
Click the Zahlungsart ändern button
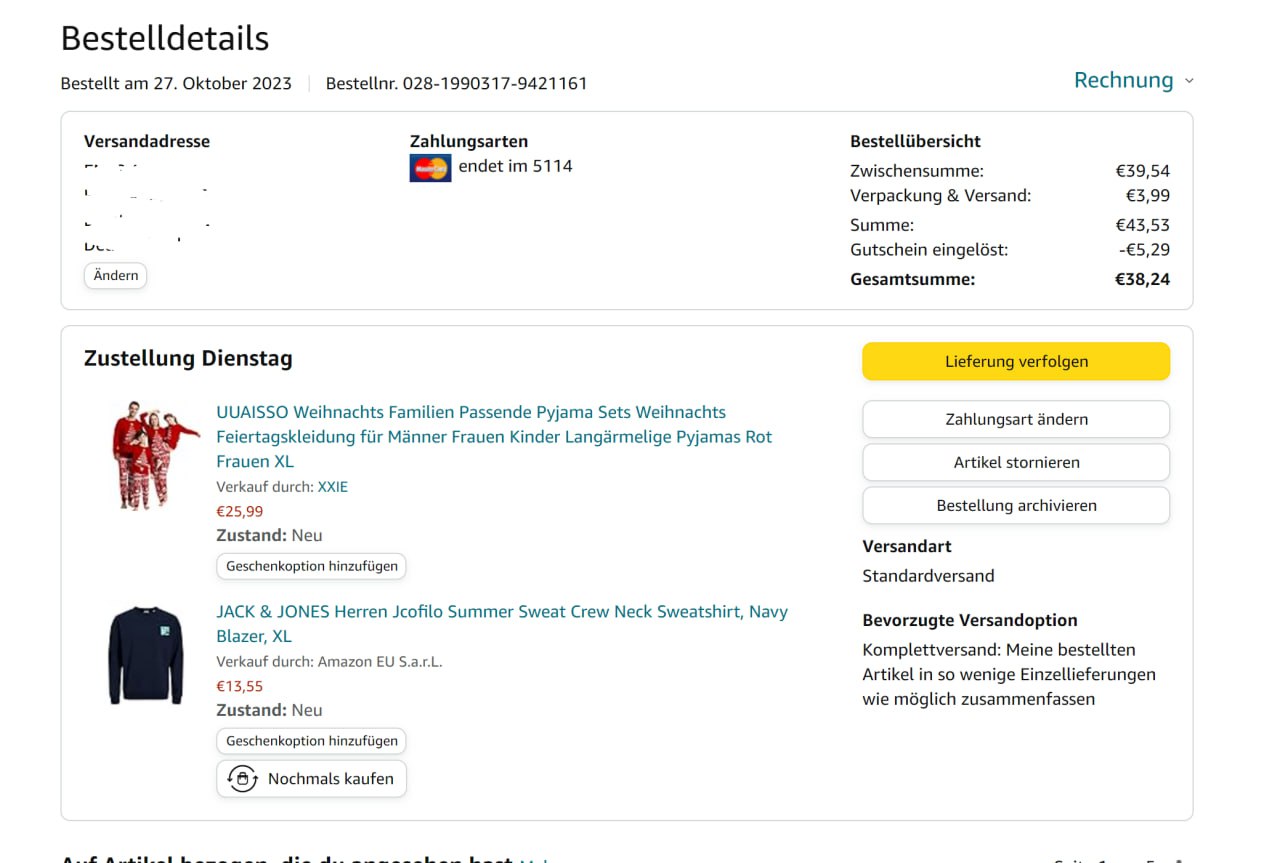[x=1016, y=420]
